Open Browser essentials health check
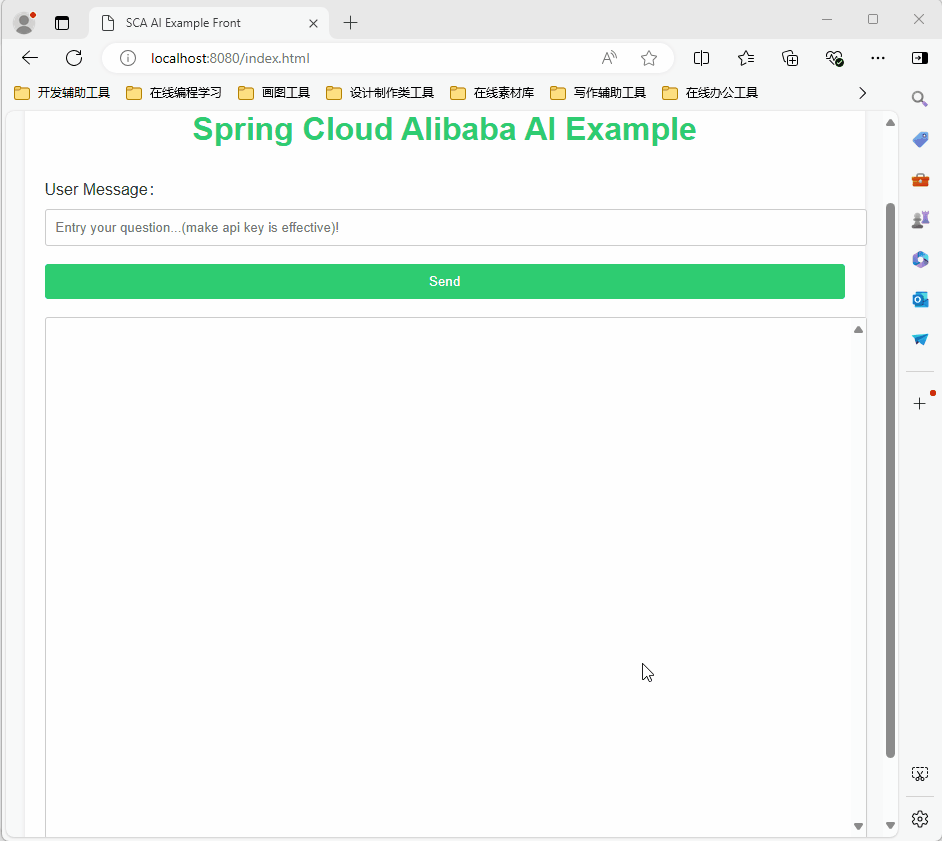The image size is (942, 841). click(835, 58)
